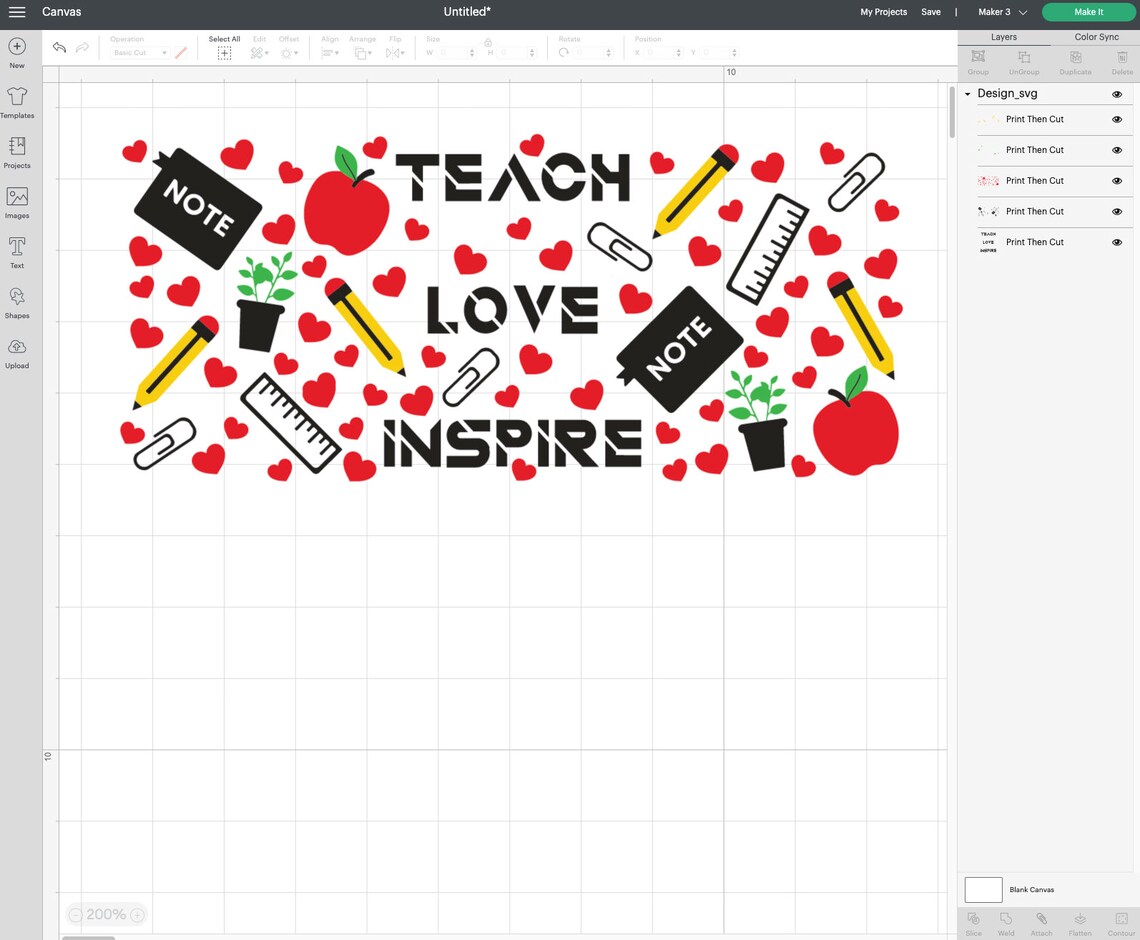This screenshot has height=940, width=1140.
Task: Open the Align dropdown
Action: [330, 53]
